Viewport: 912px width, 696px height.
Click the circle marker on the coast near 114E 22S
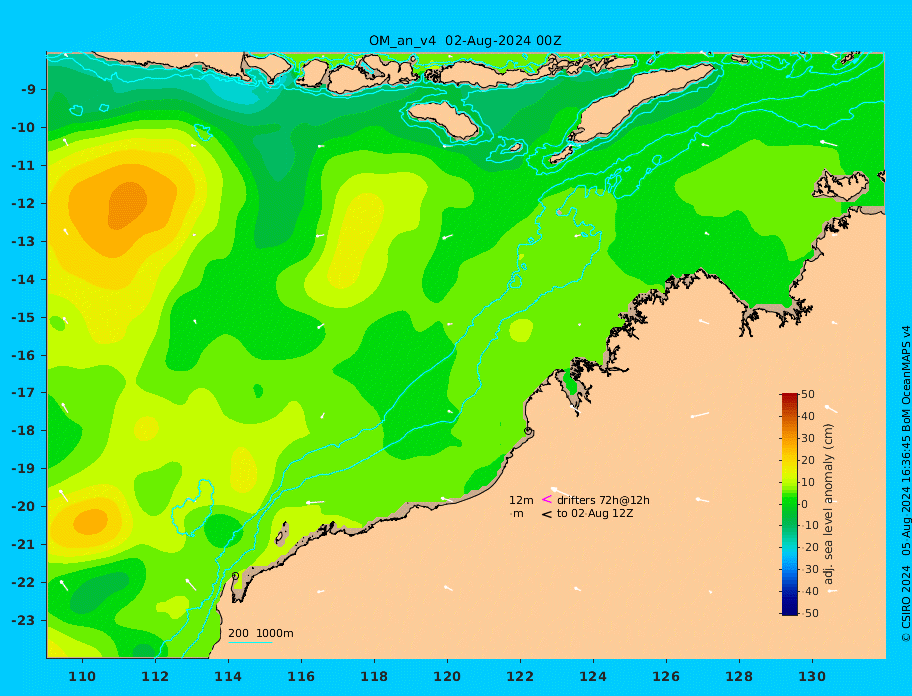point(235,576)
